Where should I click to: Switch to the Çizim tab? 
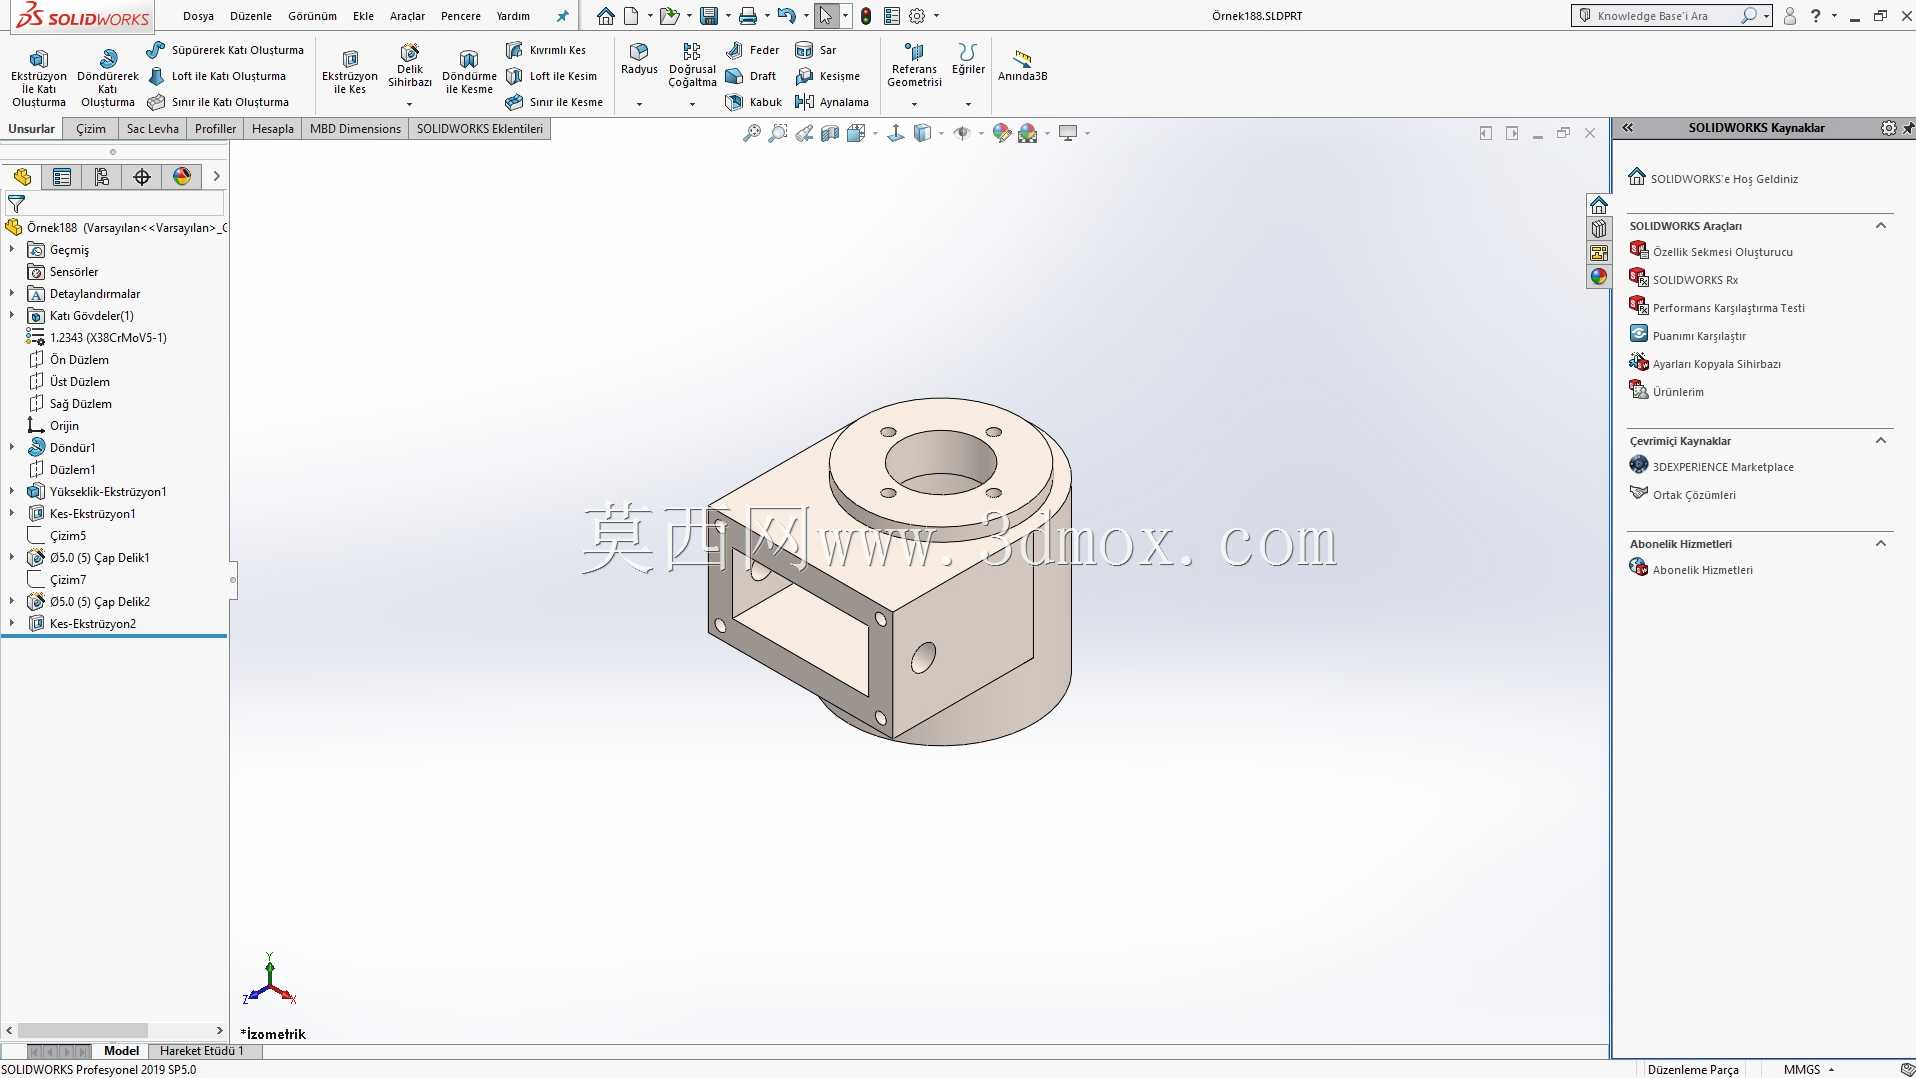tap(90, 129)
